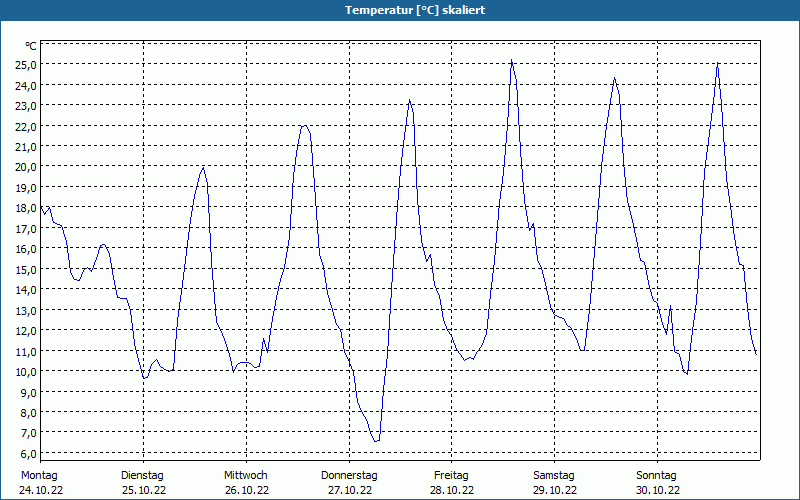This screenshot has height=500, width=800.
Task: Click the Montag 24.10.22 date label
Action: (x=41, y=483)
